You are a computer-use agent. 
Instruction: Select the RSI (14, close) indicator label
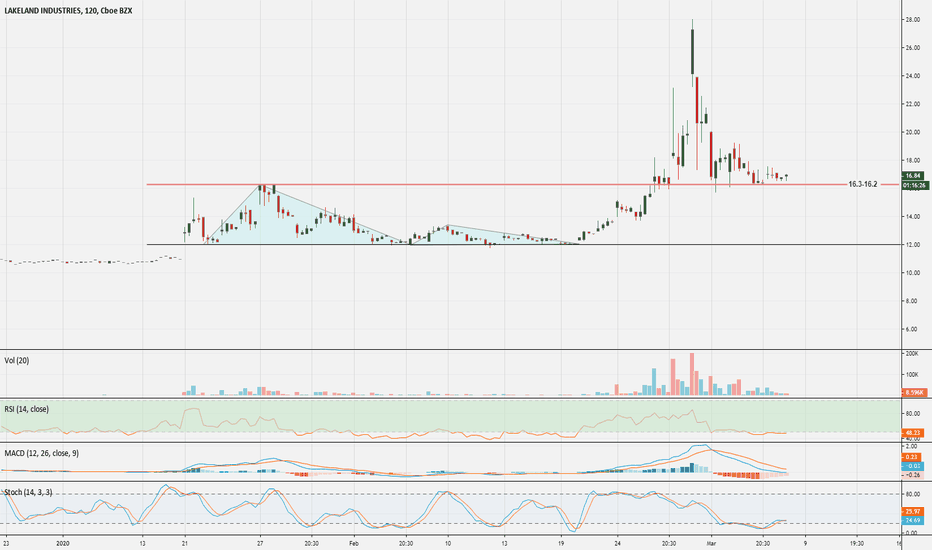point(27,409)
